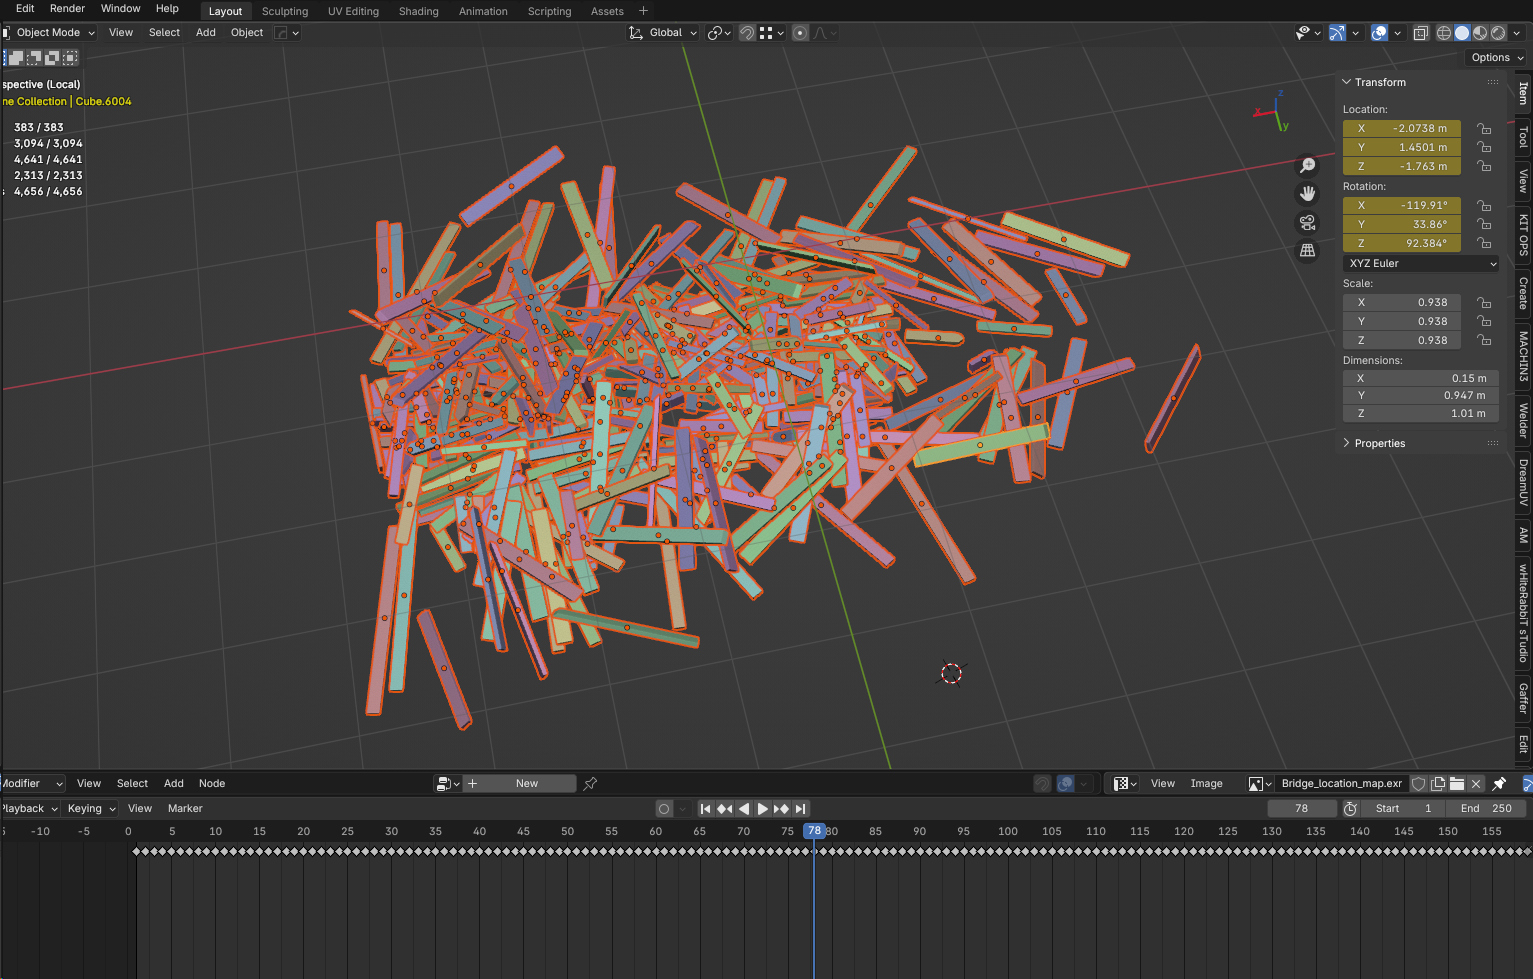
Task: Toggle camera view with the camera gizmo
Action: pyautogui.click(x=1307, y=222)
